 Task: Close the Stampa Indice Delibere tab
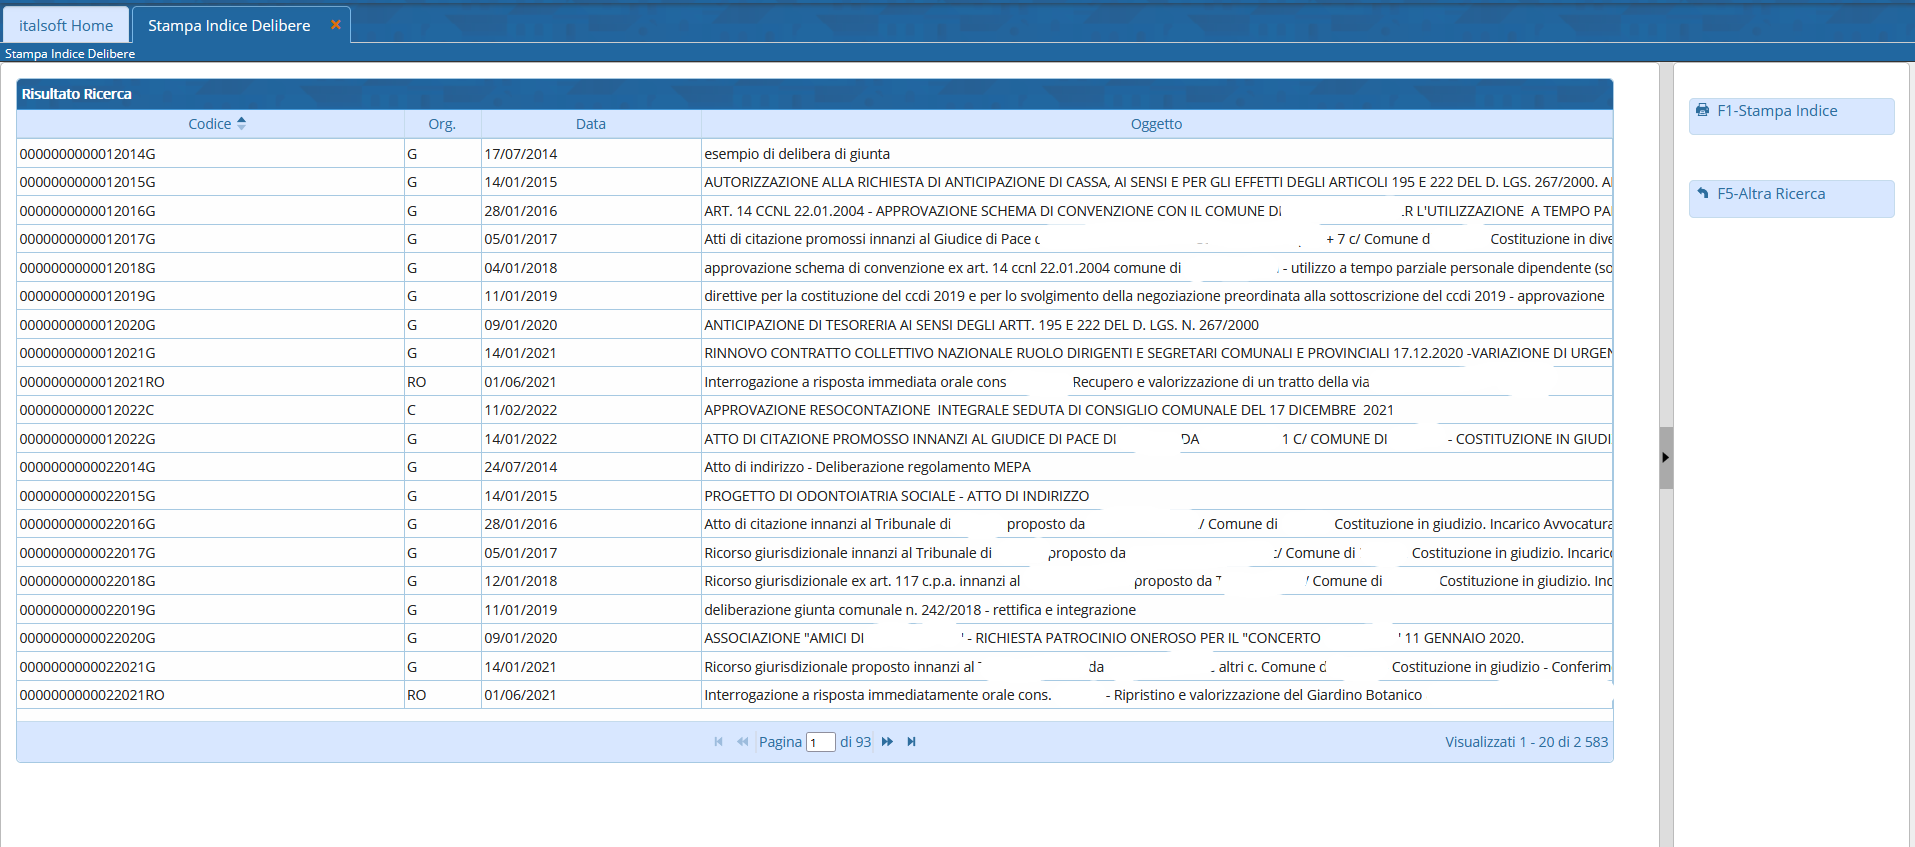point(336,25)
